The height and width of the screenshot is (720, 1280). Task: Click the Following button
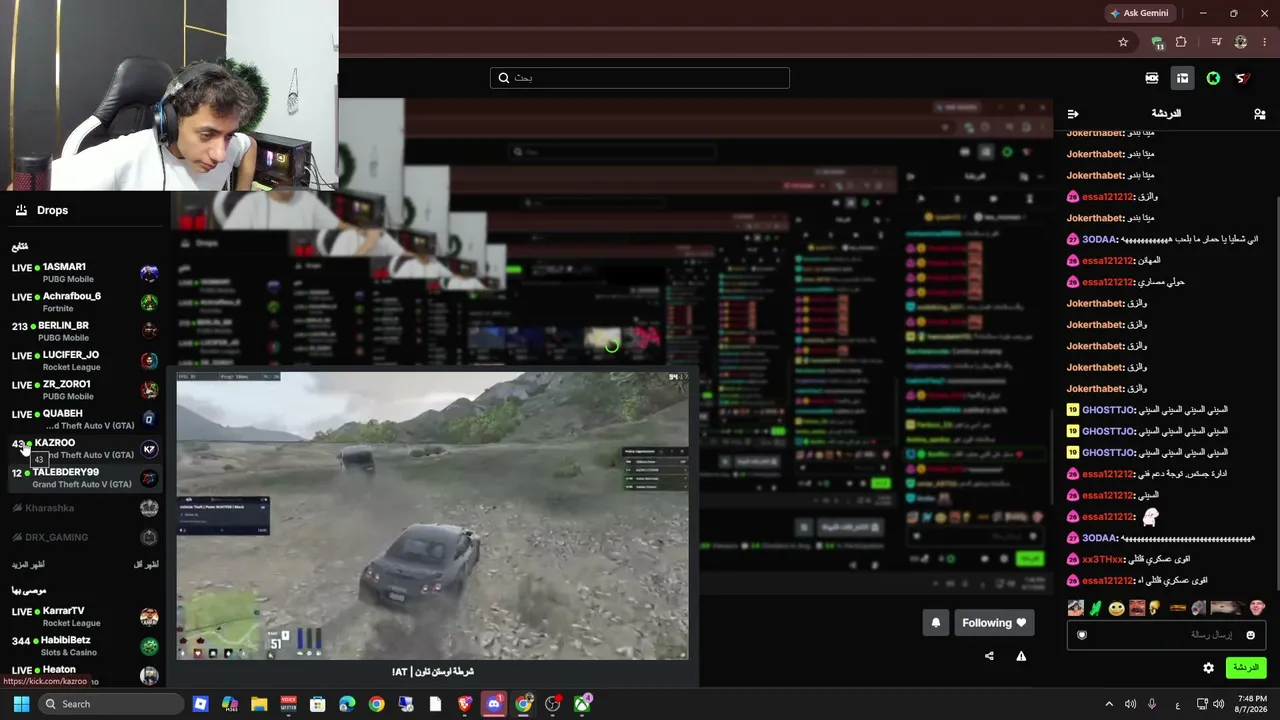pos(994,623)
